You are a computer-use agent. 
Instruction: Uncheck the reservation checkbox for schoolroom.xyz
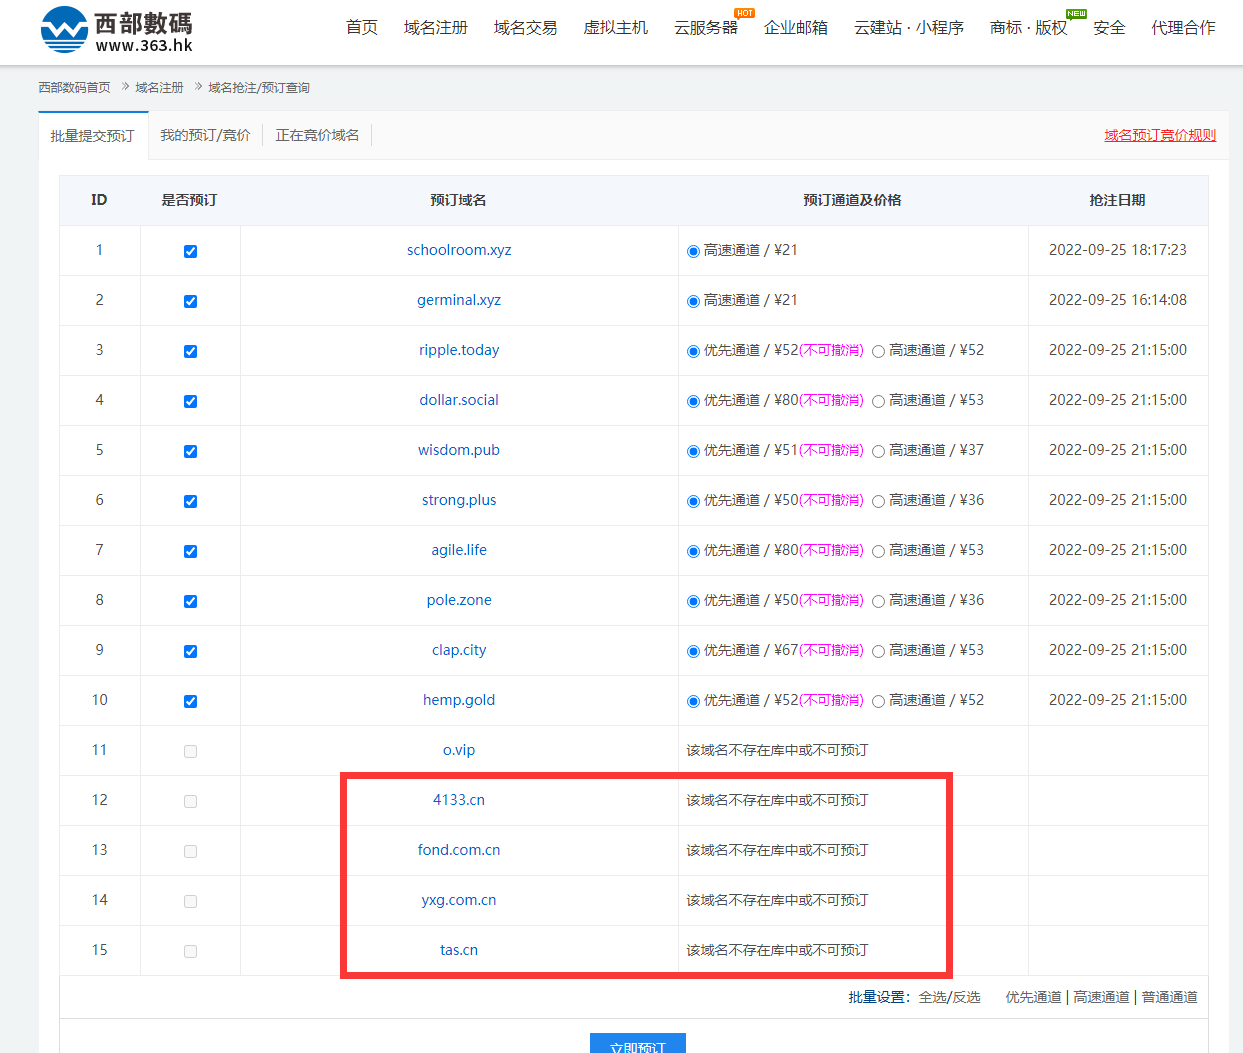190,250
